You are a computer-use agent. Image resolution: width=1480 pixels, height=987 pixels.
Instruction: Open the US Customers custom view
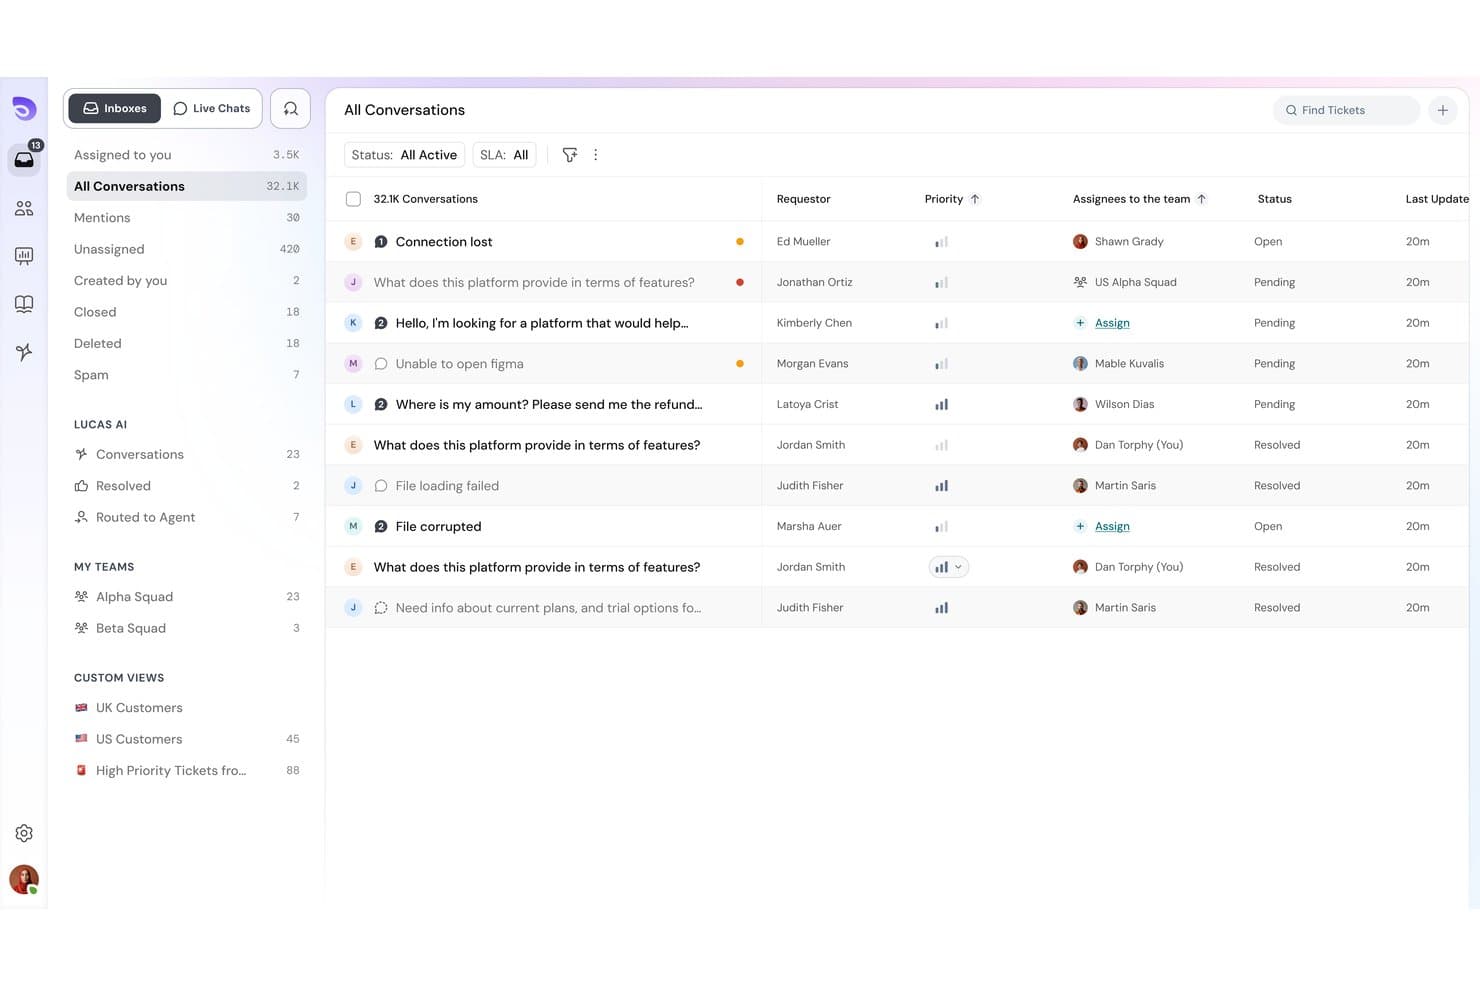(186, 739)
